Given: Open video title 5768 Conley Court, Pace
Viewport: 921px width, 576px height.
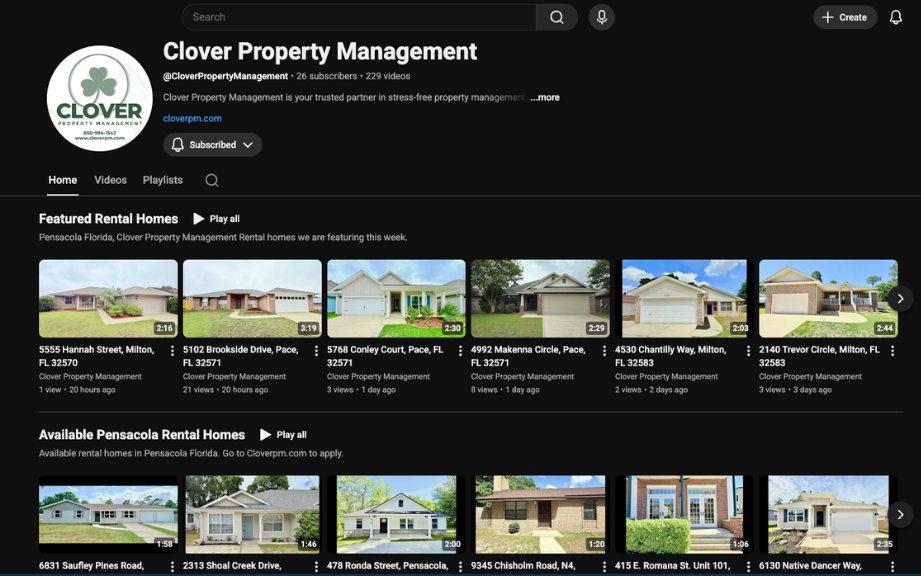Looking at the screenshot, I should pyautogui.click(x=385, y=356).
